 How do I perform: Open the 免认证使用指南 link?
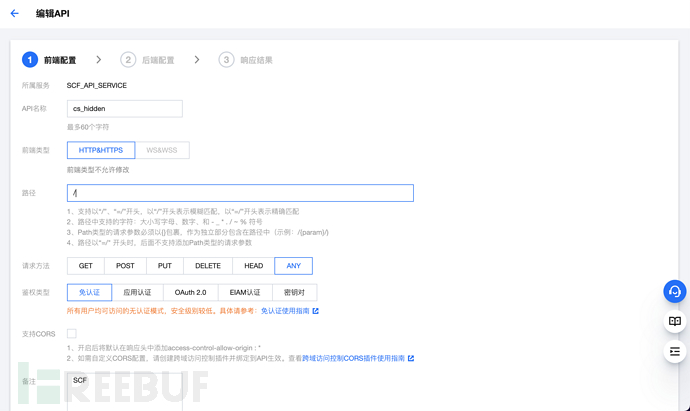[x=285, y=311]
